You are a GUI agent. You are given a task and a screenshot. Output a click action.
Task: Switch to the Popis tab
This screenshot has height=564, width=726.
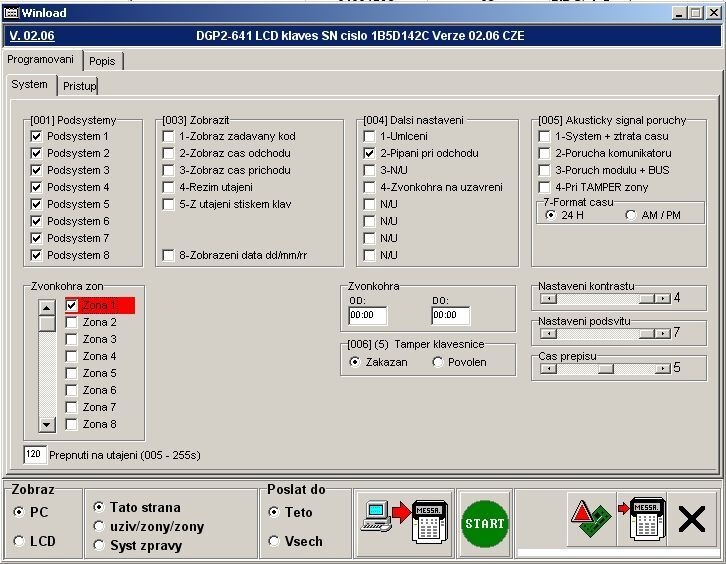(102, 61)
